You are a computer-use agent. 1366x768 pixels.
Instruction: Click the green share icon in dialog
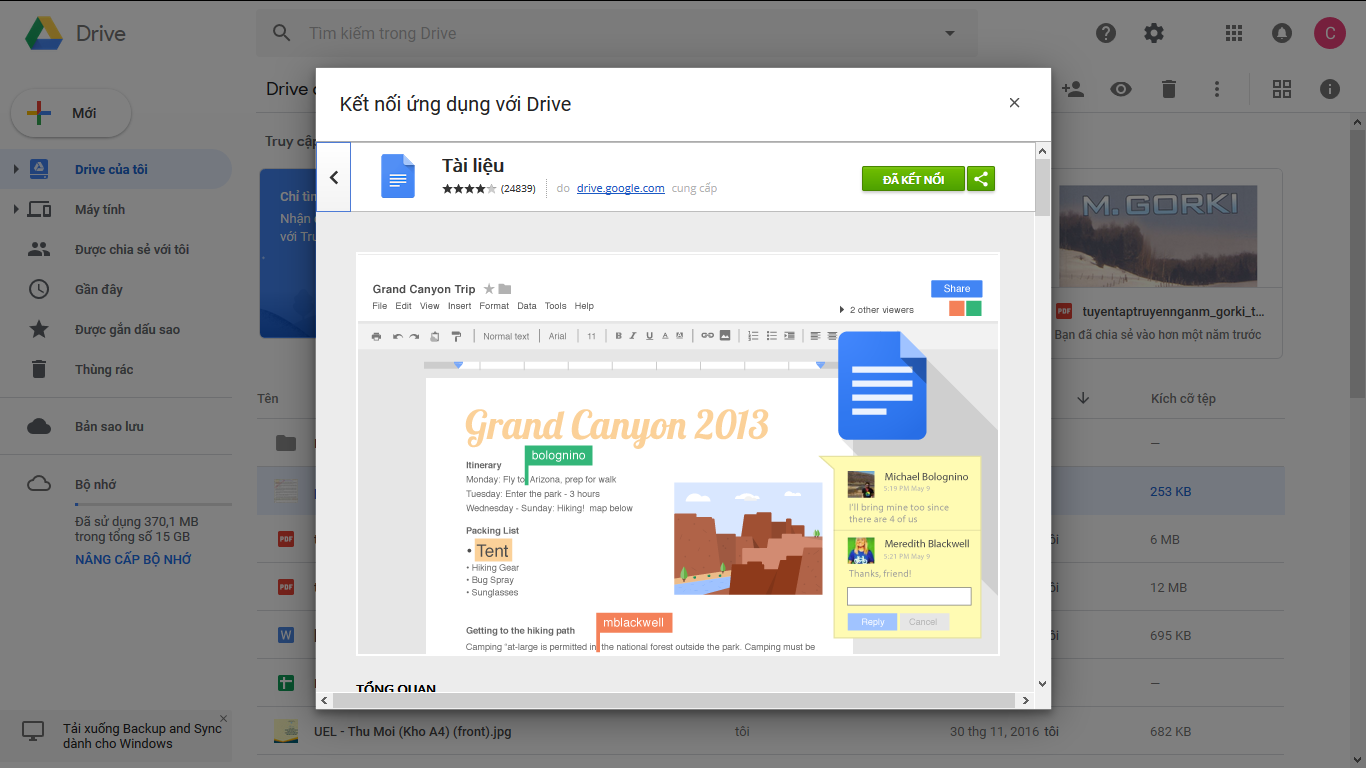[x=981, y=179]
